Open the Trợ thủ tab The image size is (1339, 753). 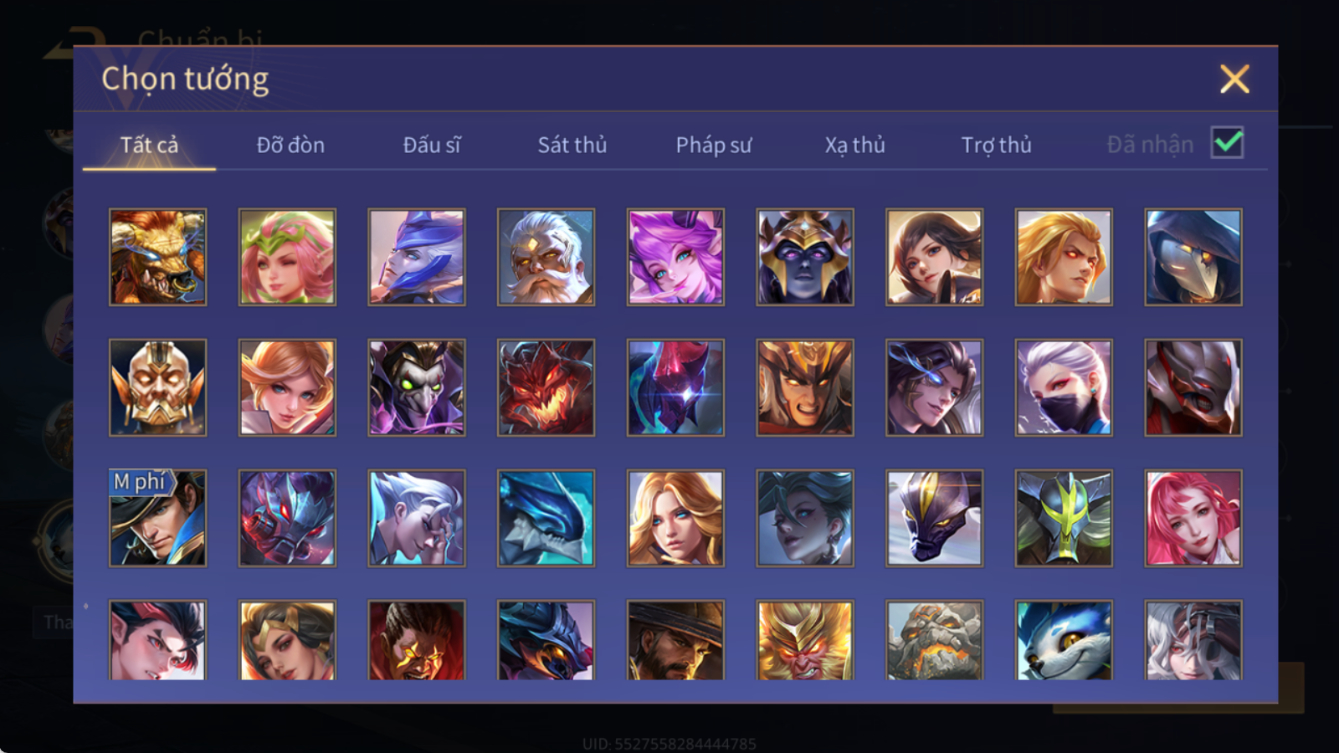(996, 145)
